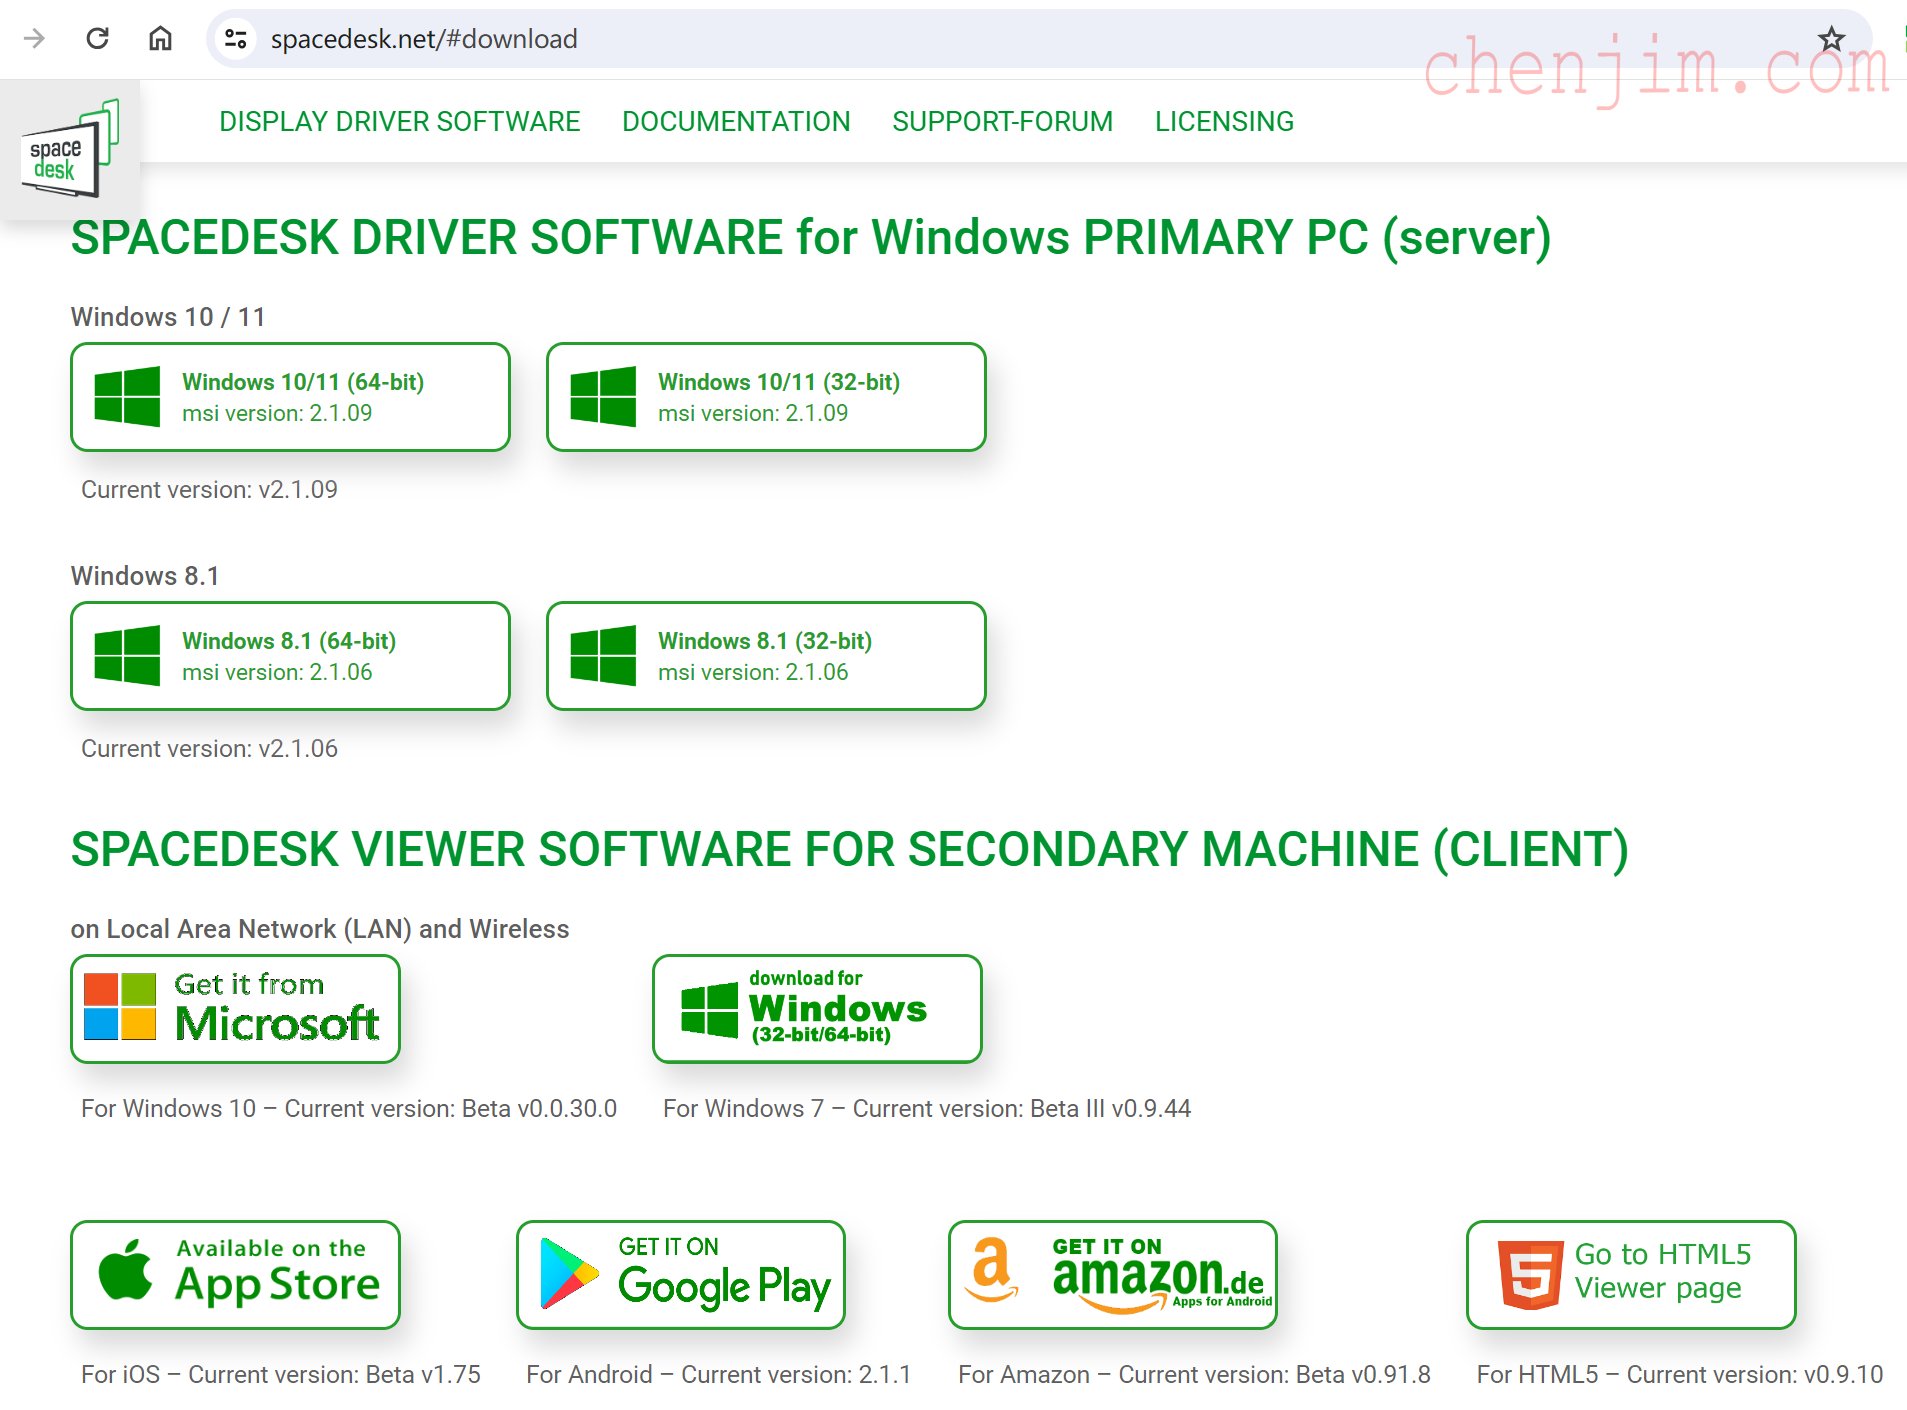Click 'For Windows 10 – Current version: Beta v0.0.30.0'
The width and height of the screenshot is (1907, 1410).
point(349,1109)
